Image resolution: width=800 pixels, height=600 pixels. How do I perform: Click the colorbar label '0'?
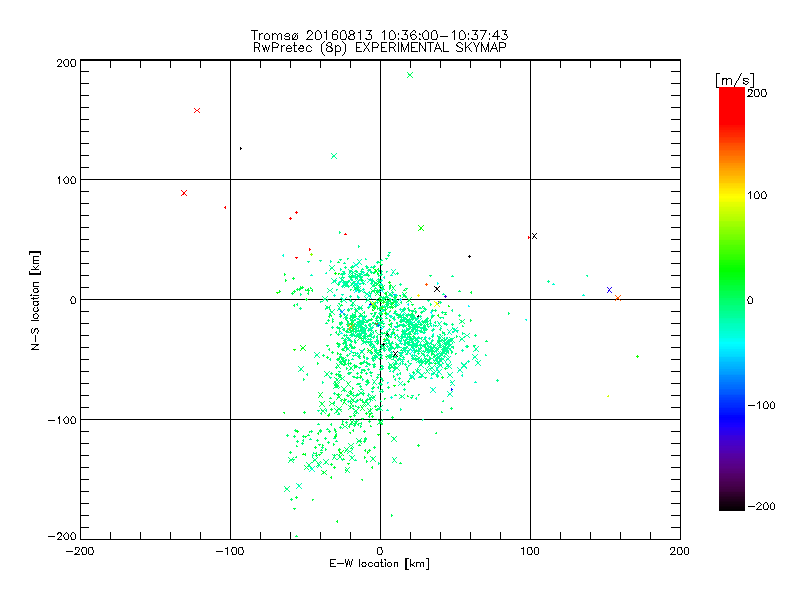click(750, 300)
